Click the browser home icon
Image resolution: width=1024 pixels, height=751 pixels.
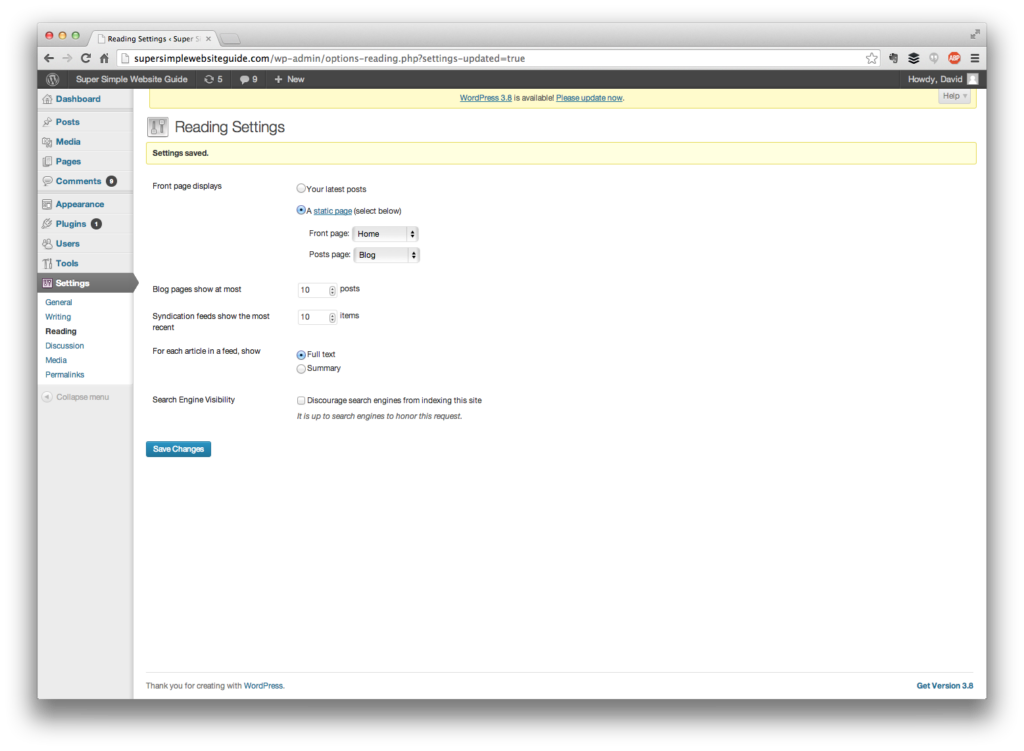click(104, 58)
